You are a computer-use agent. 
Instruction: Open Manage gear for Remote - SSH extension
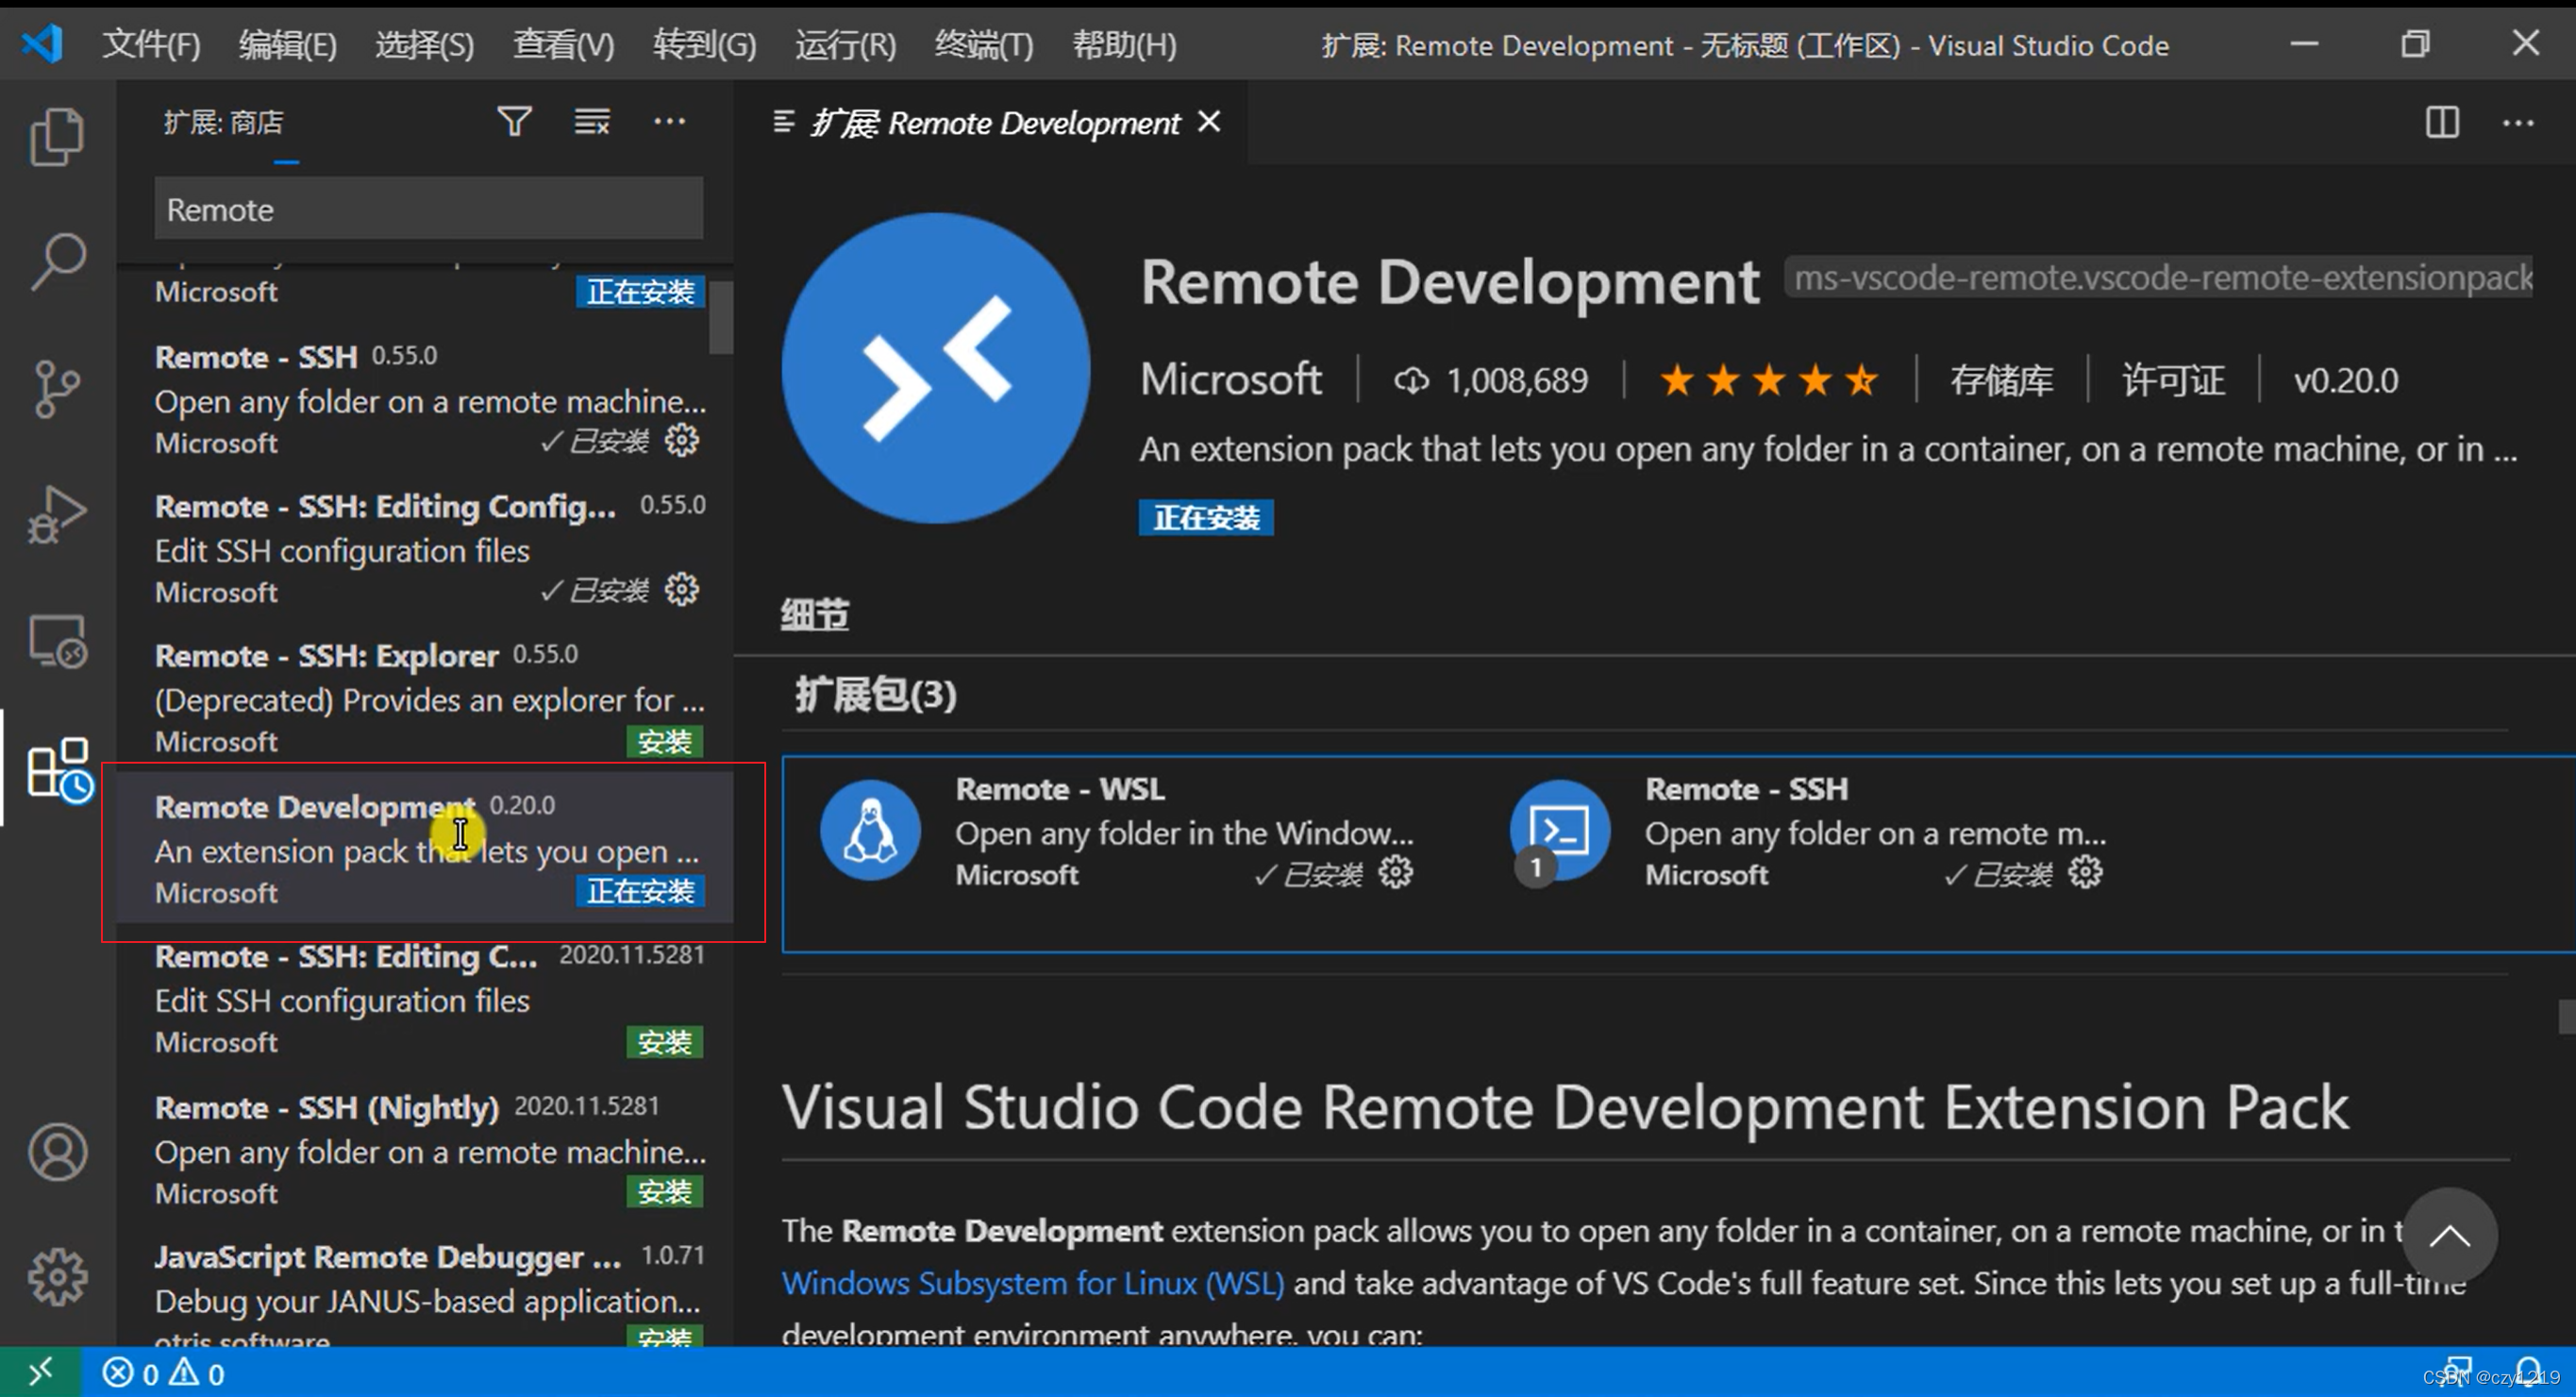682,440
